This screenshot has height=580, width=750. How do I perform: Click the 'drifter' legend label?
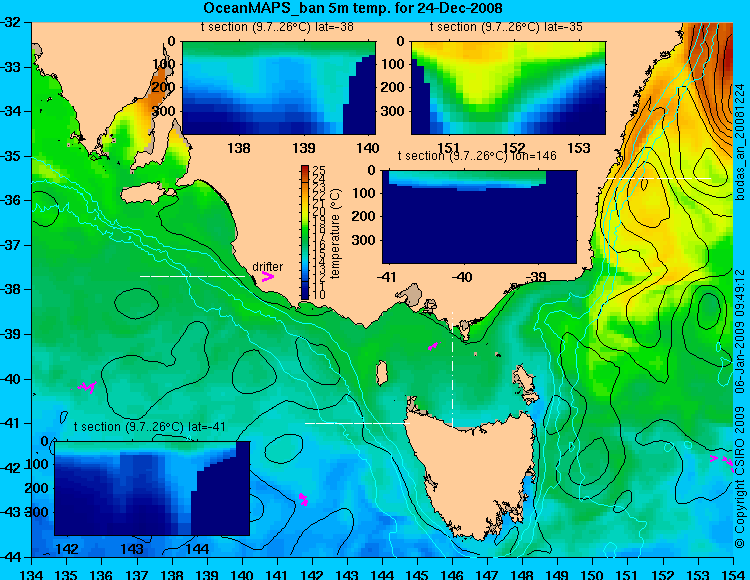tap(267, 267)
